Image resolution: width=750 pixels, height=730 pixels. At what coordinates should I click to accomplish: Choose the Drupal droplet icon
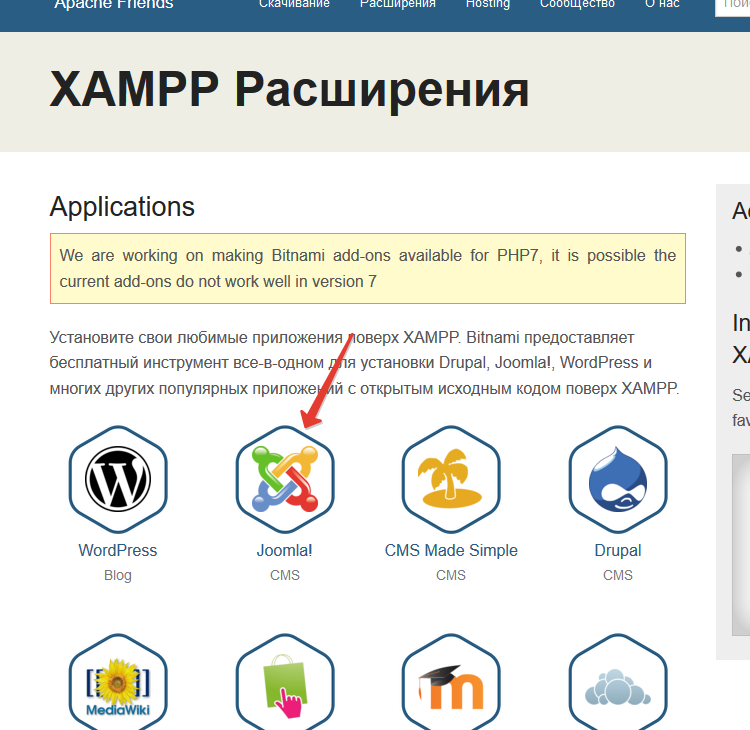coord(618,479)
